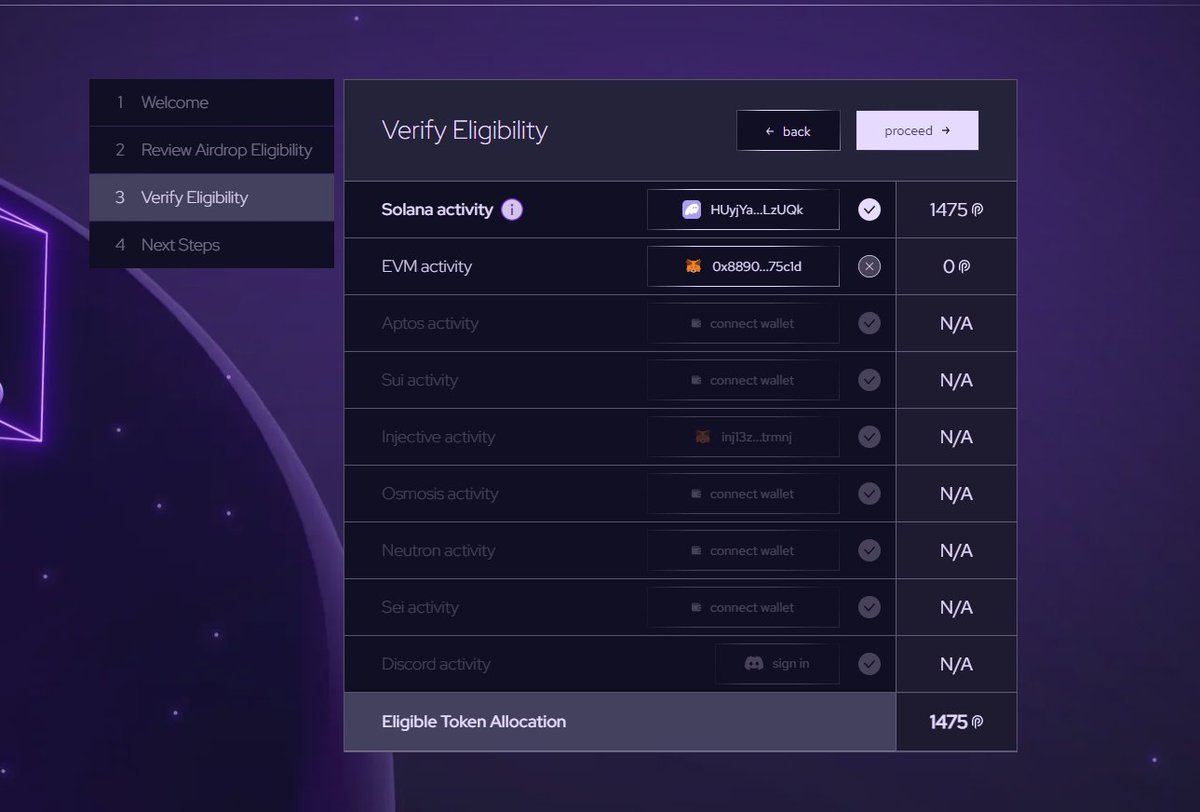Viewport: 1200px width, 812px height.
Task: Connect wallet for Osmosis activity
Action: coord(743,494)
